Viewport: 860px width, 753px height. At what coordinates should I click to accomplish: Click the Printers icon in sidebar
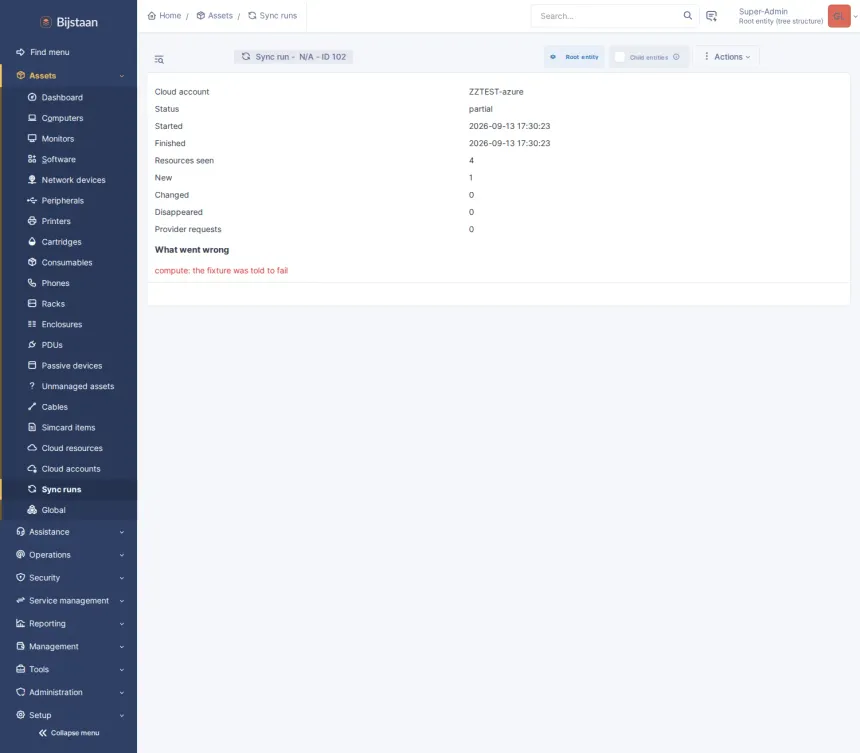point(32,221)
